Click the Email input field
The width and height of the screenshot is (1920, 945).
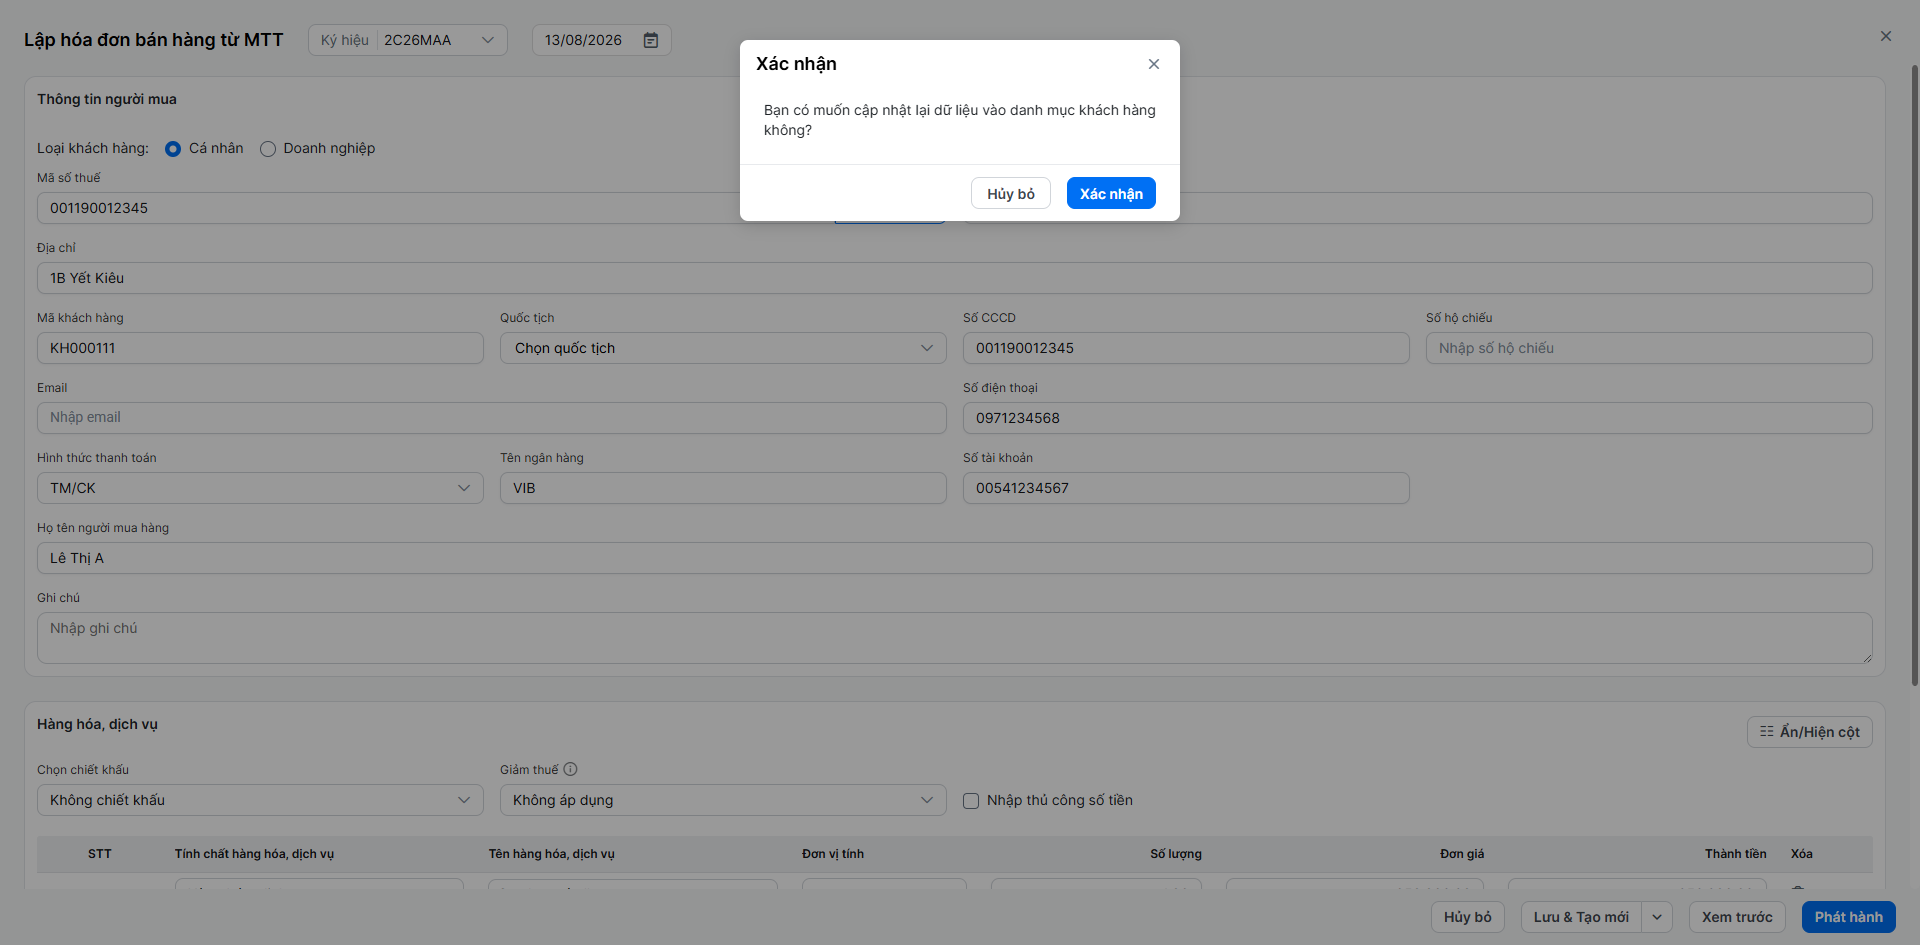click(x=492, y=418)
